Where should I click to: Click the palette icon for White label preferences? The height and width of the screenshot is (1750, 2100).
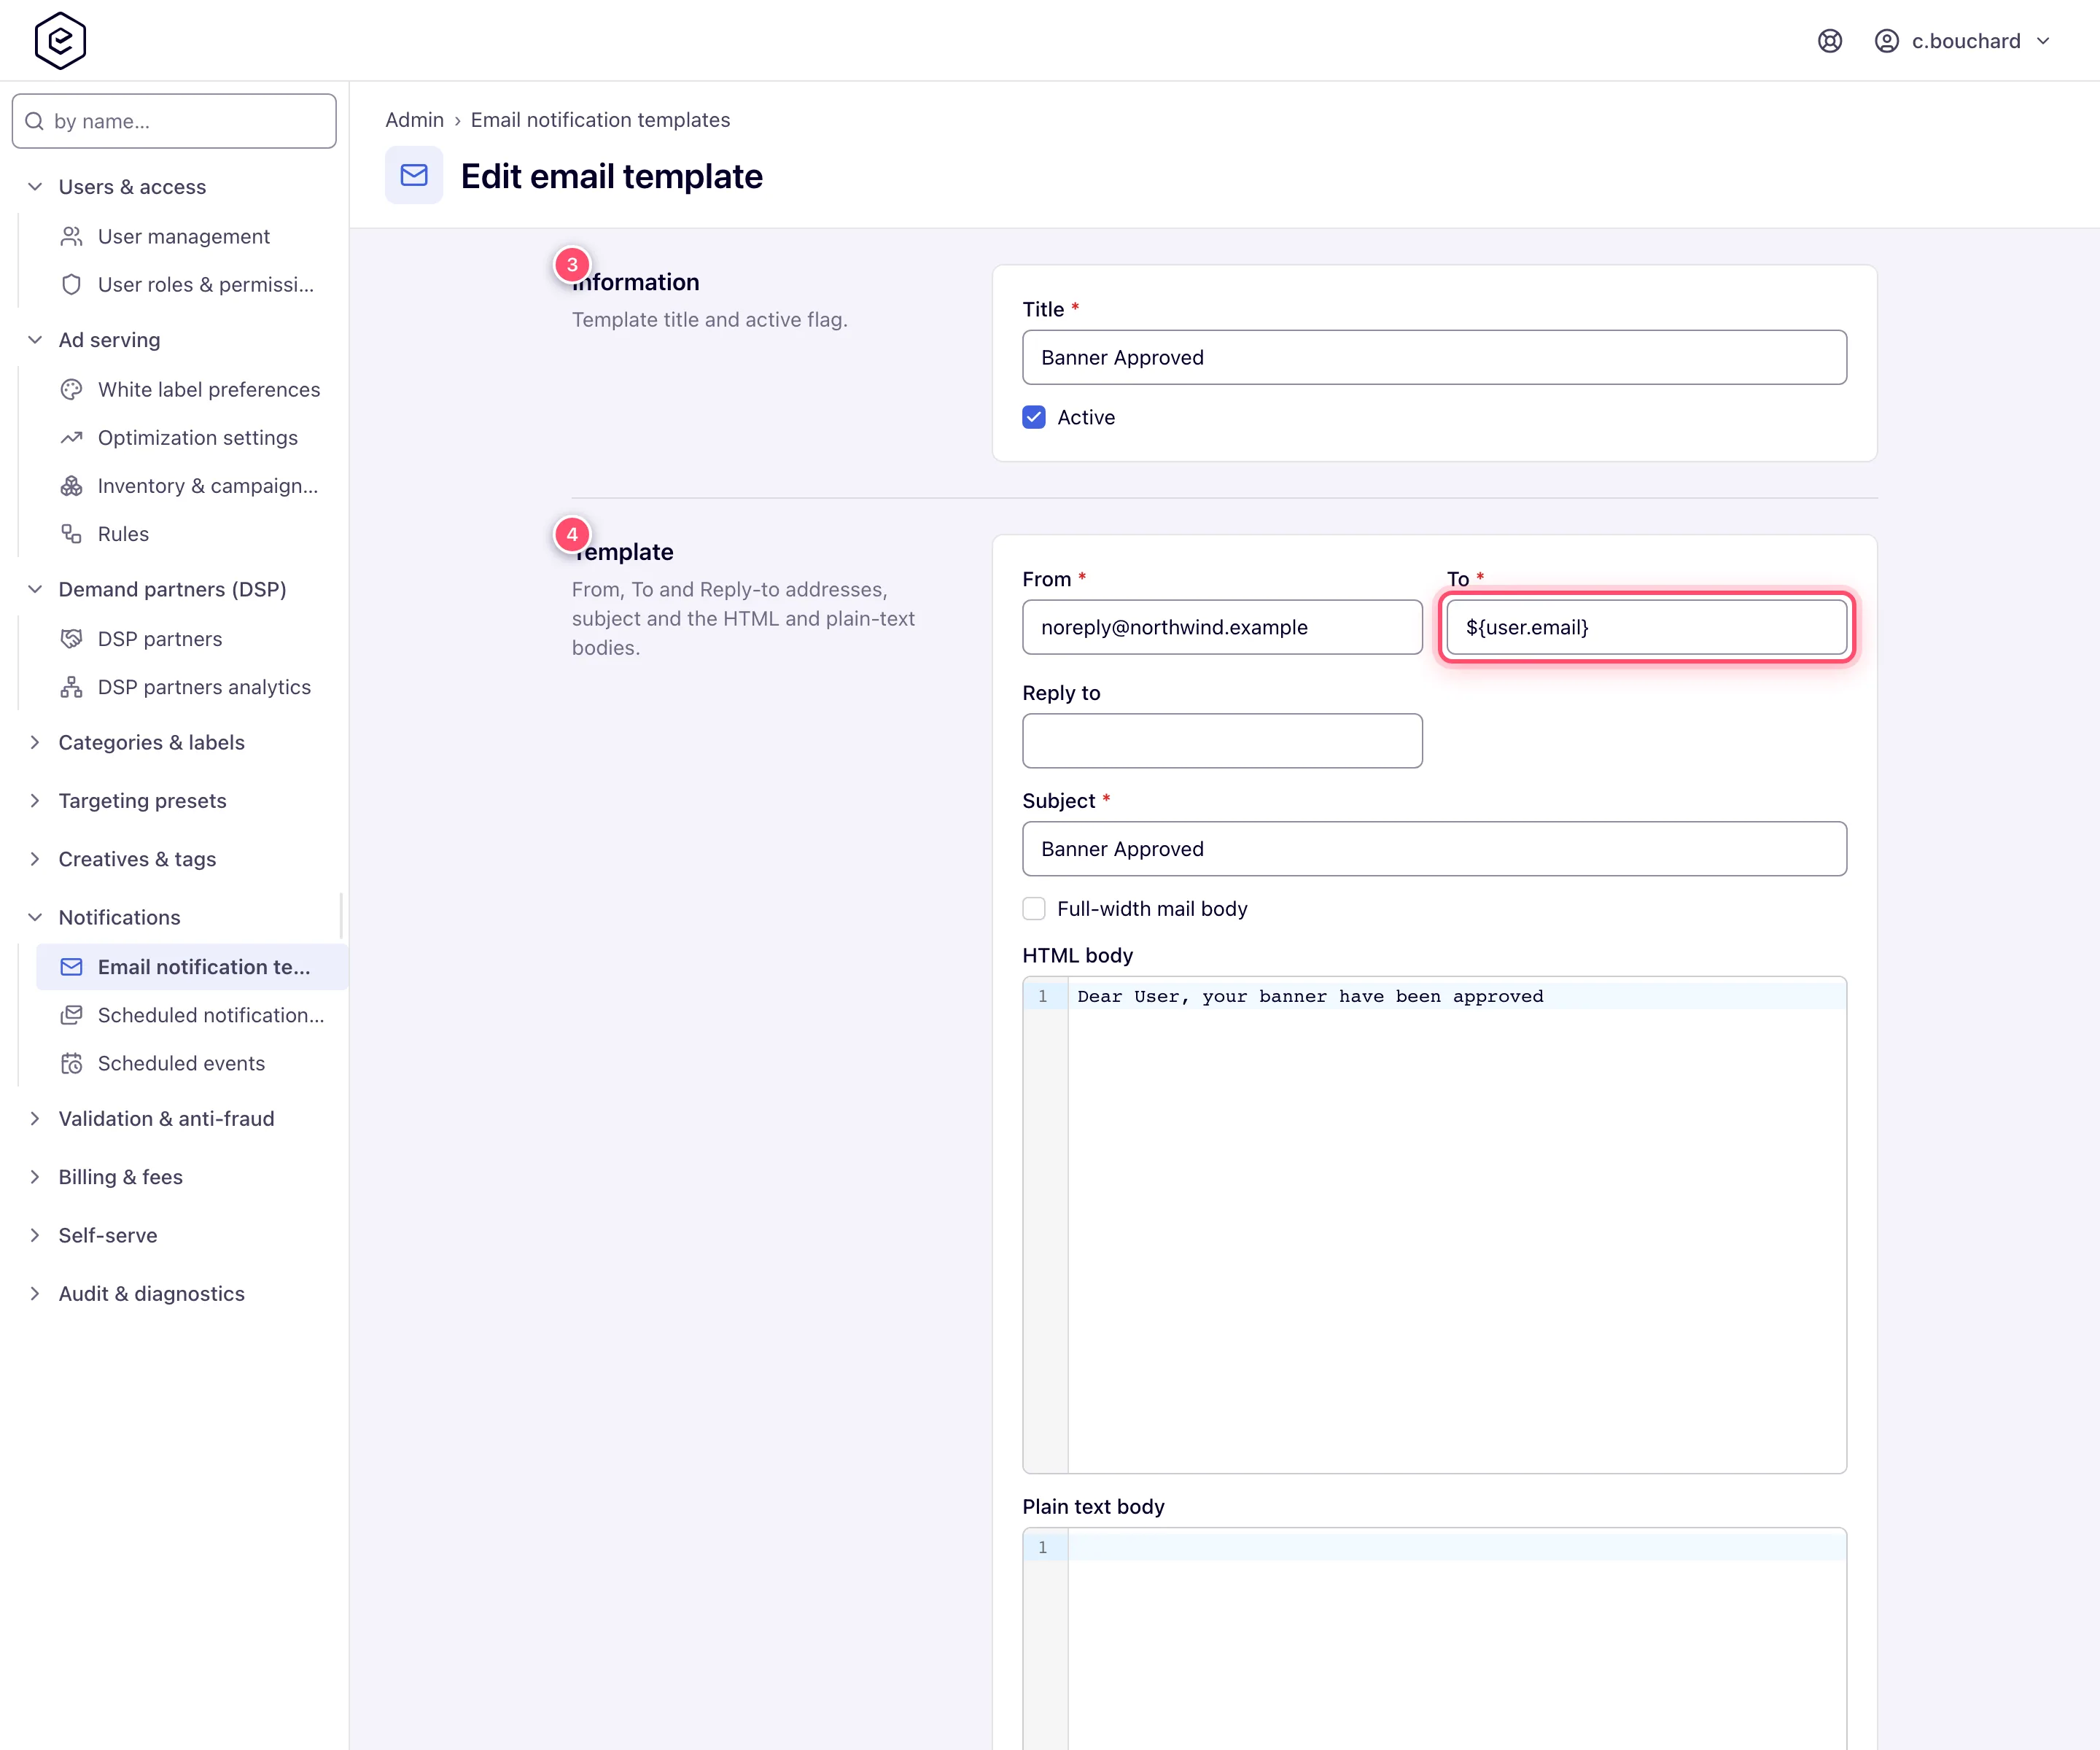[x=71, y=389]
